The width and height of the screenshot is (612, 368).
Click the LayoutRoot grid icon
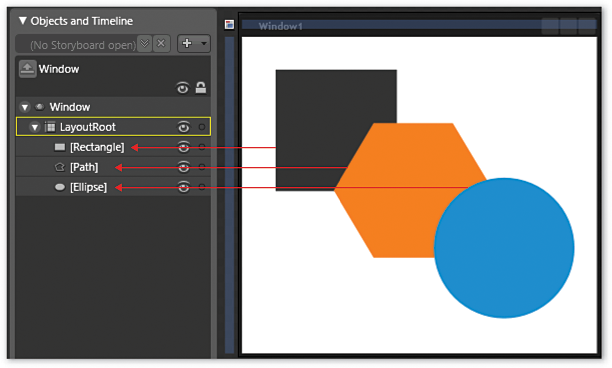[x=50, y=127]
